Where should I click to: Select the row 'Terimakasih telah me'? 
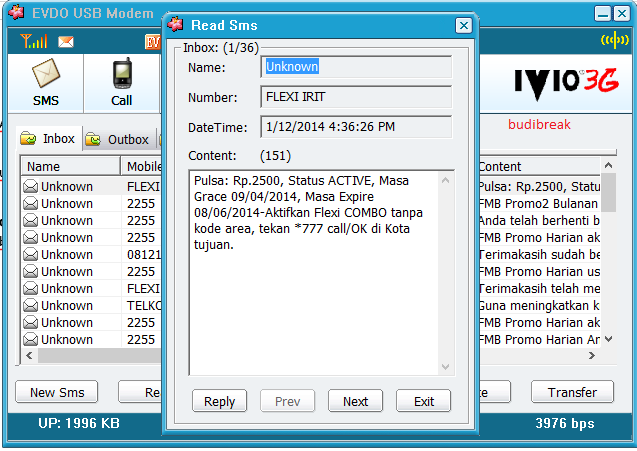(x=540, y=288)
